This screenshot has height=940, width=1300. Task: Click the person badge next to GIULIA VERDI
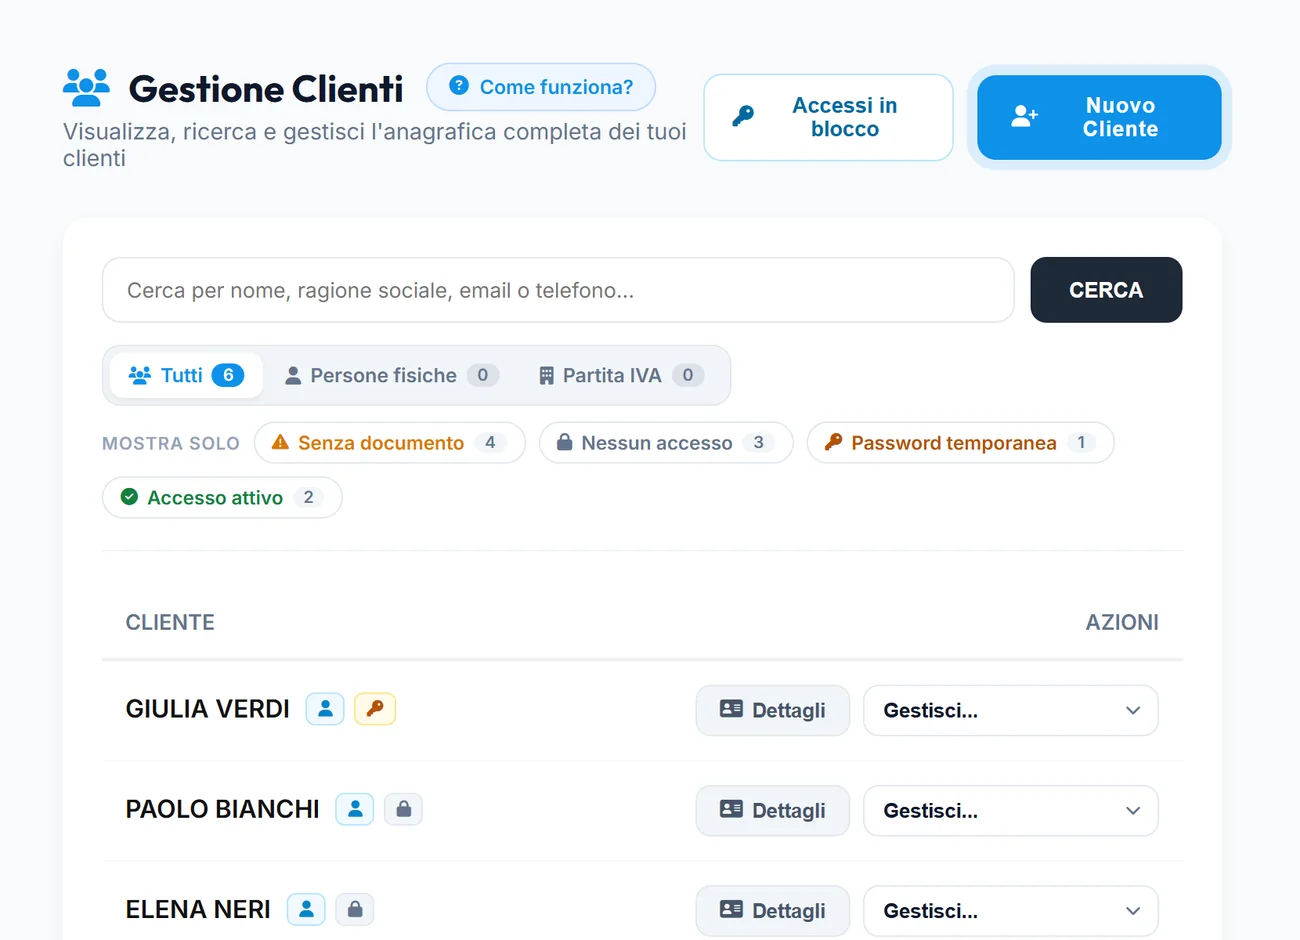(x=325, y=709)
